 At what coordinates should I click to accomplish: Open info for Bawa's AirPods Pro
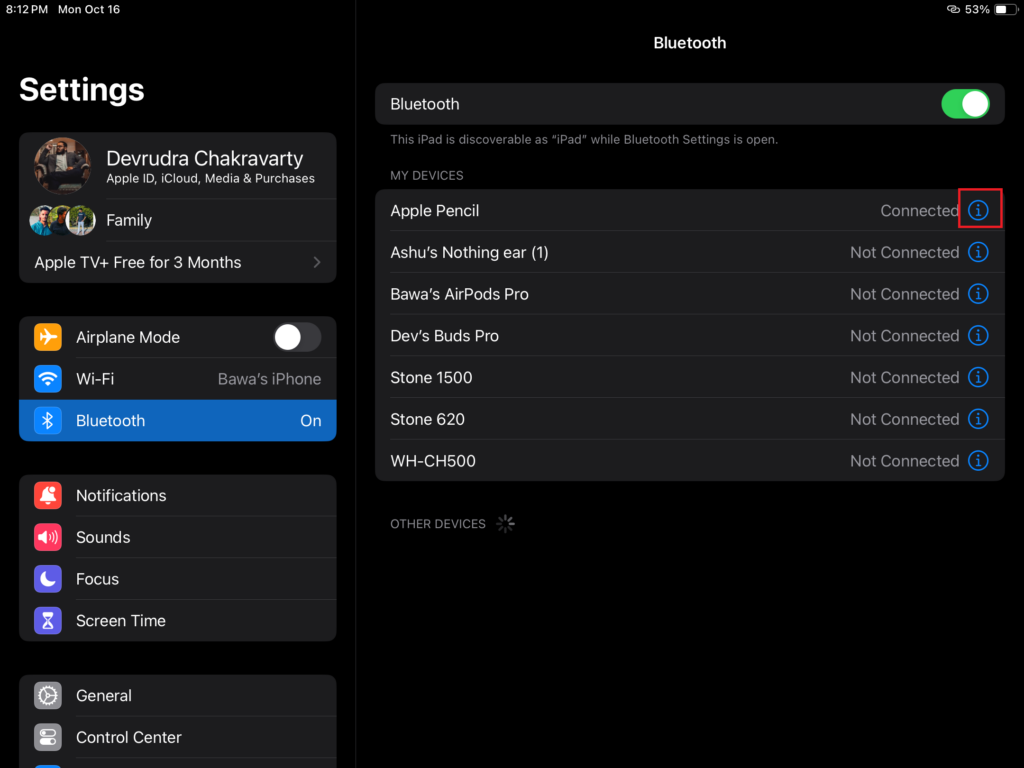(x=978, y=294)
